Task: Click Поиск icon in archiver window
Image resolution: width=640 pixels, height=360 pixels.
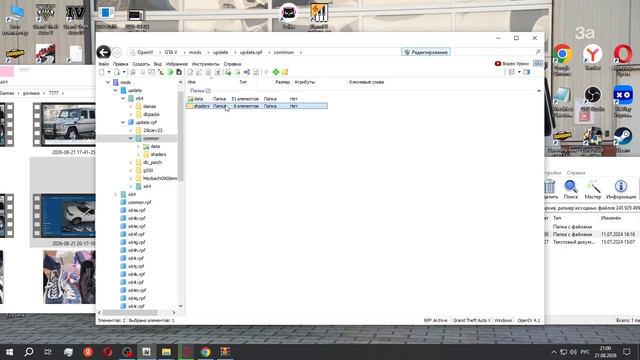Action: point(571,189)
